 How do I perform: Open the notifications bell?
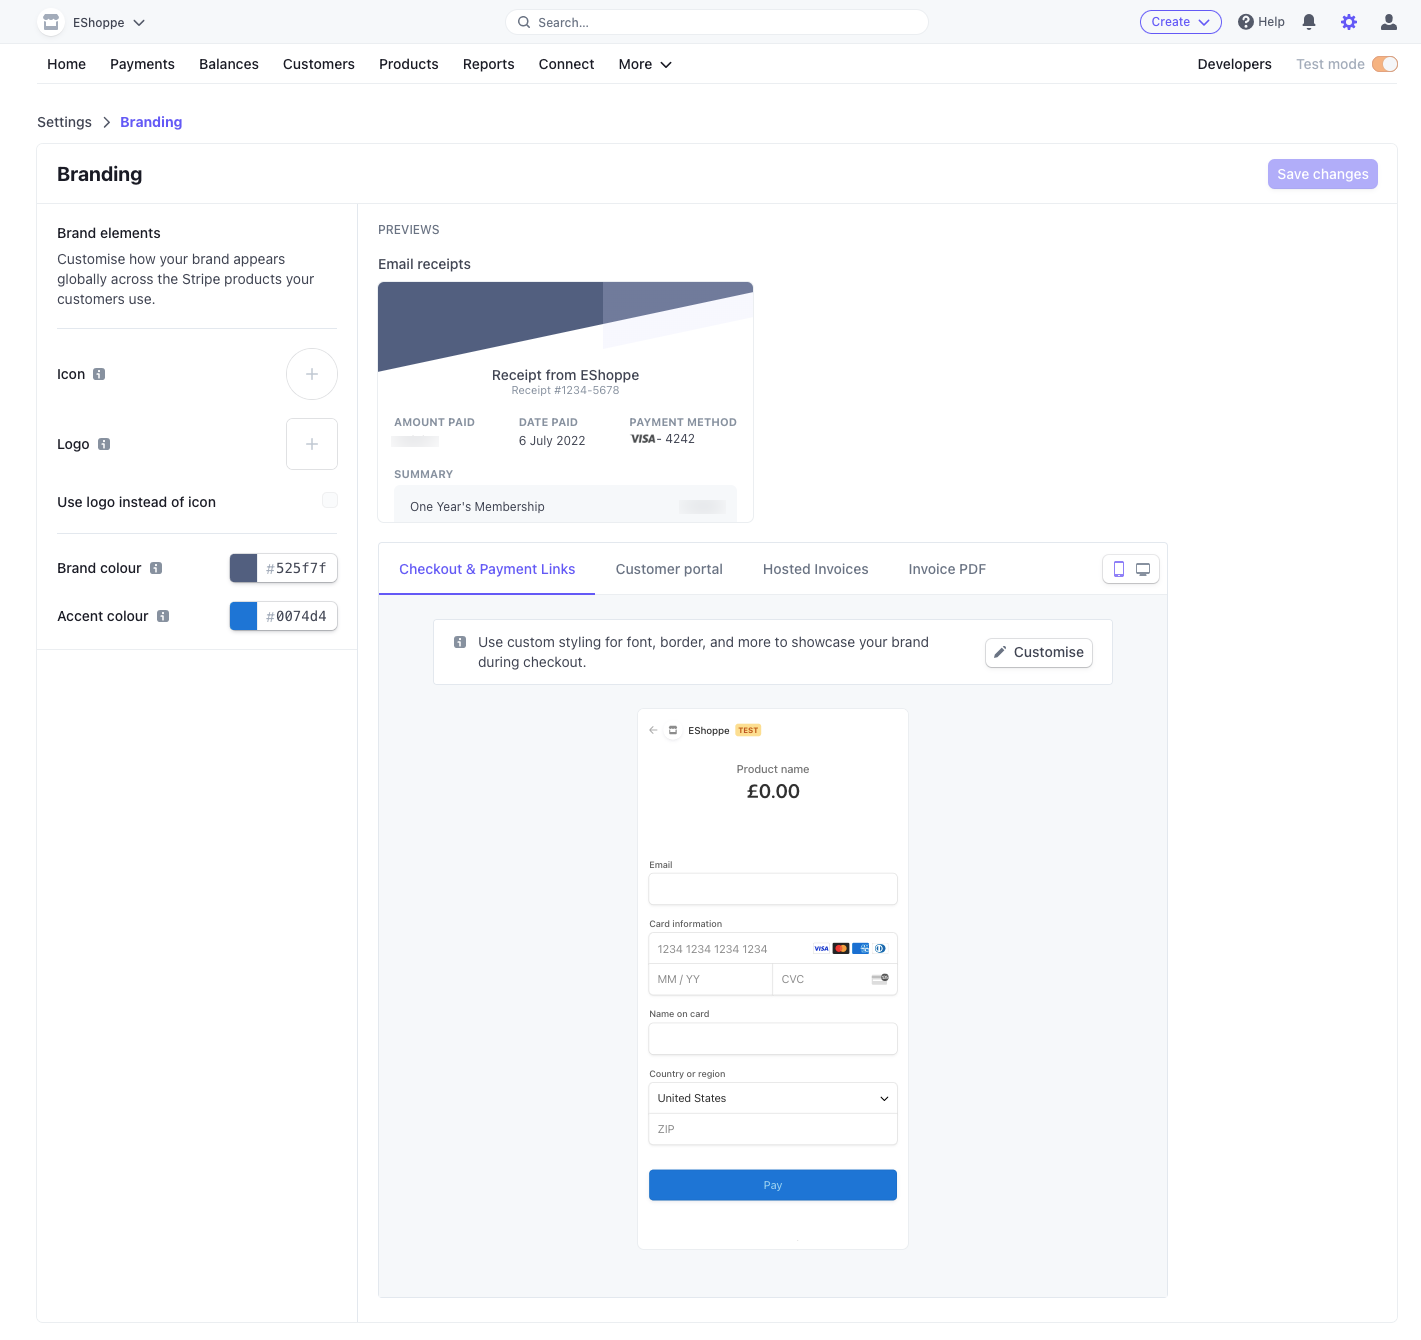(x=1309, y=22)
